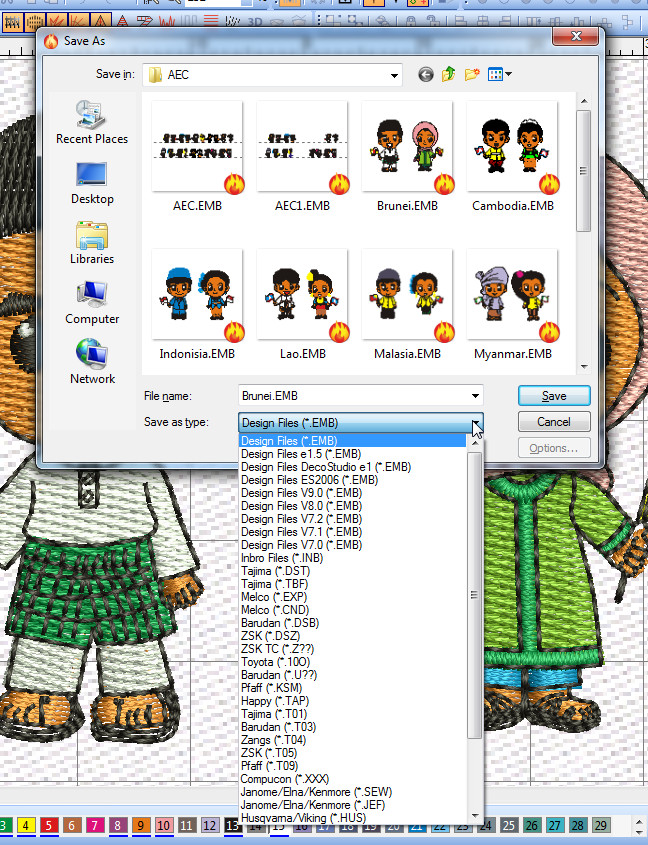
Task: Choose Janome/Elna/Kenmore (*.JEF) format
Action: pos(353,805)
